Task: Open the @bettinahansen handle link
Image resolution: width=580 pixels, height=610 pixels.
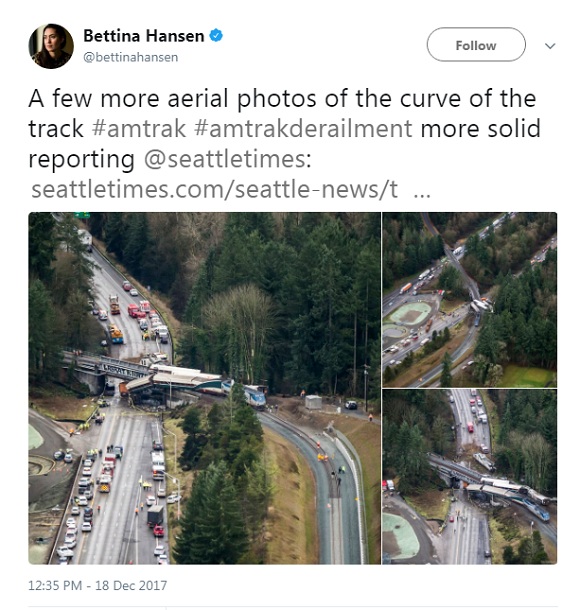Action: coord(131,57)
